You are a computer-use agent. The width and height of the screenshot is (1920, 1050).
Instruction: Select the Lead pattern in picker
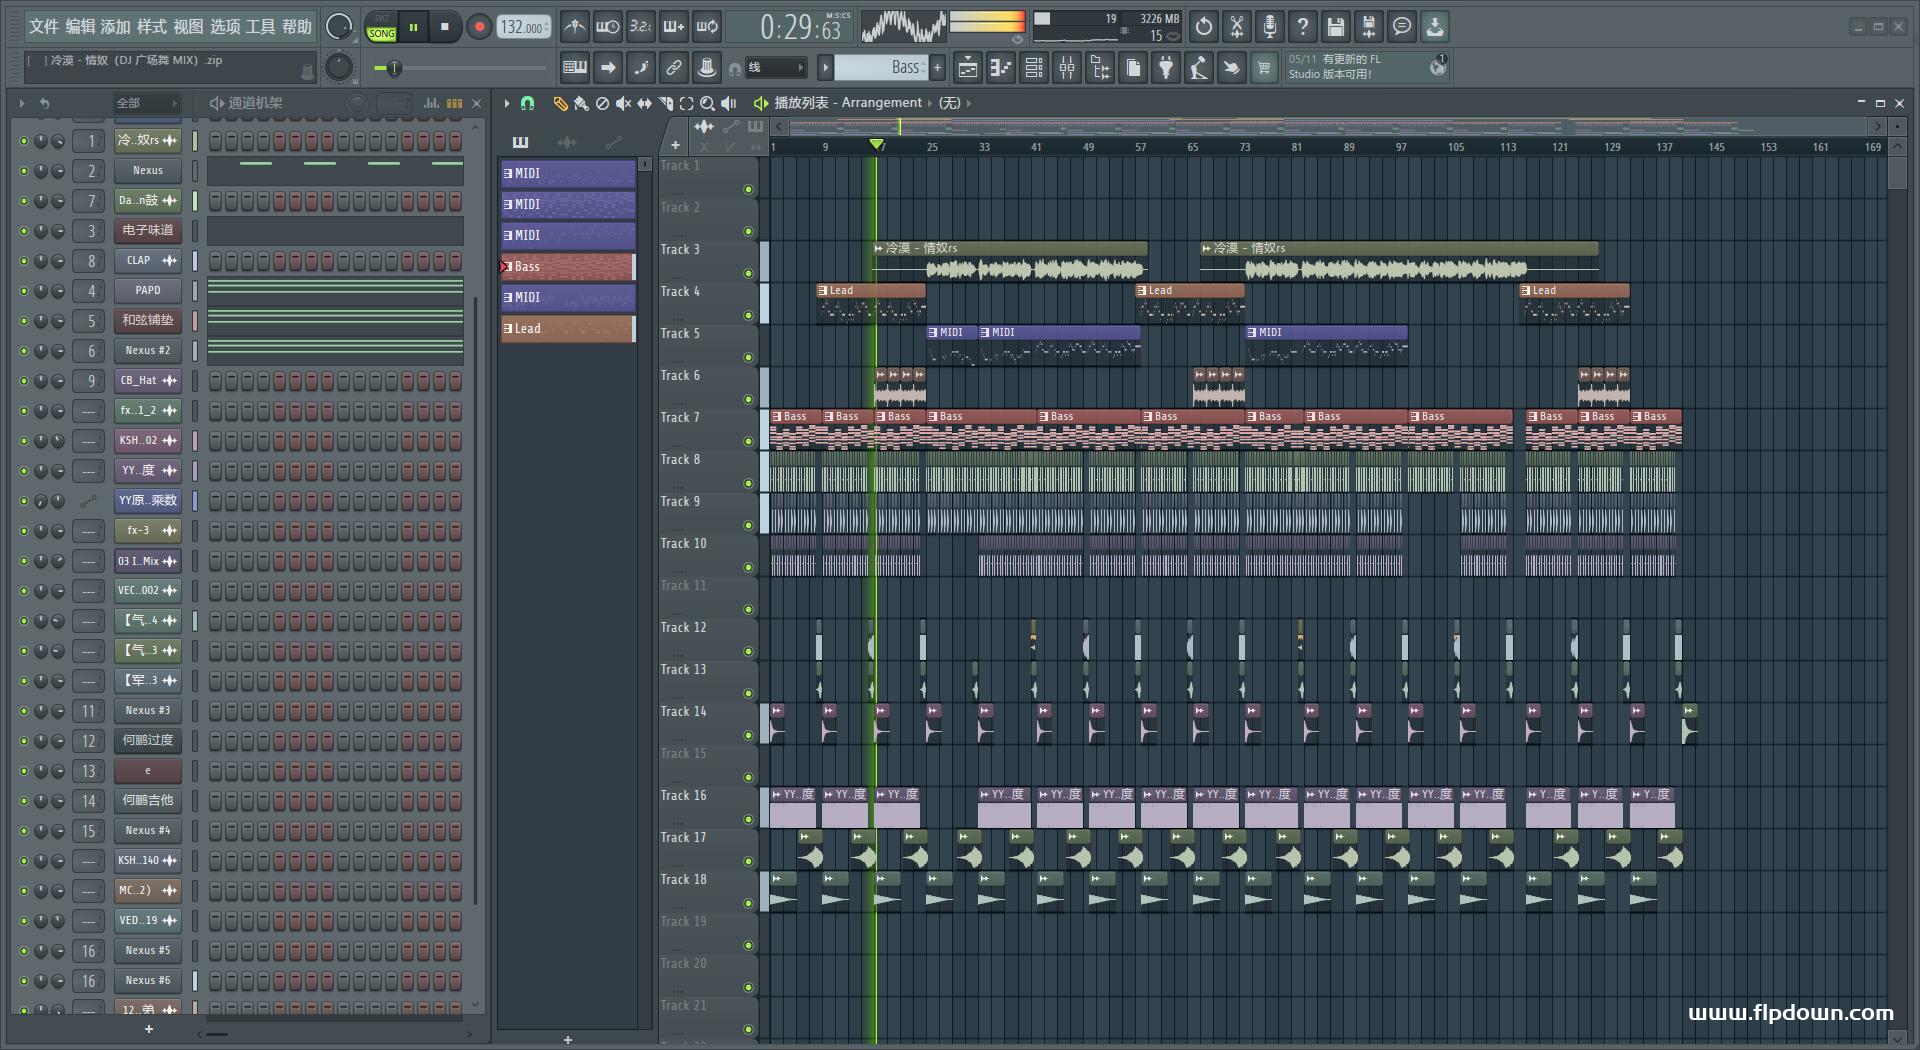click(568, 329)
